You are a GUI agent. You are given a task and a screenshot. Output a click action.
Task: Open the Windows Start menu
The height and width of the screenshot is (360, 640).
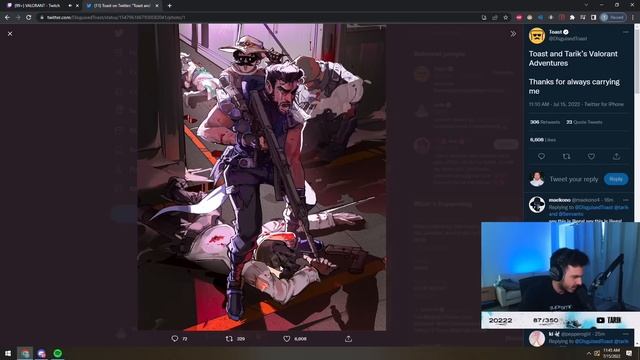pos(8,353)
